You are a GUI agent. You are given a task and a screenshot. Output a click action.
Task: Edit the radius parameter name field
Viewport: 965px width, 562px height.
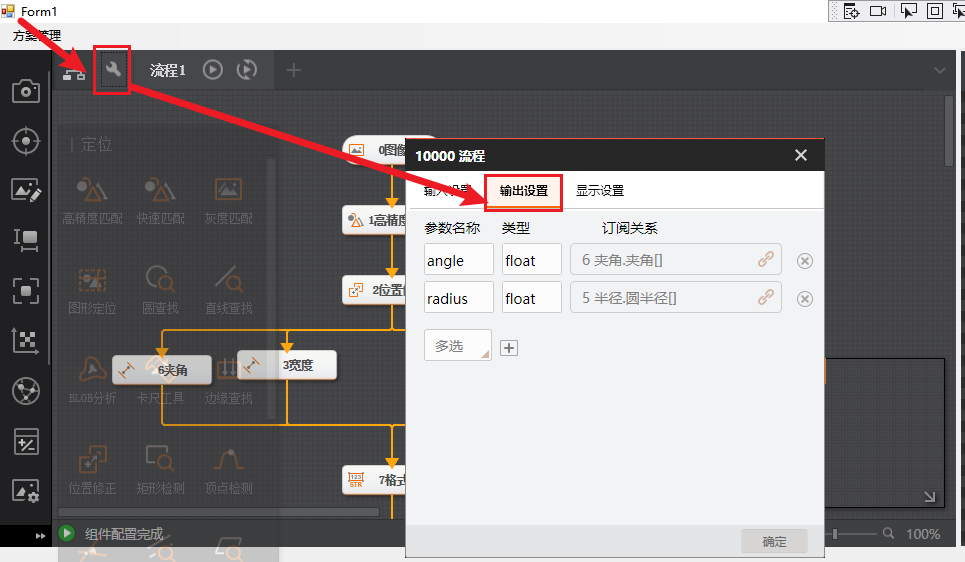(458, 298)
